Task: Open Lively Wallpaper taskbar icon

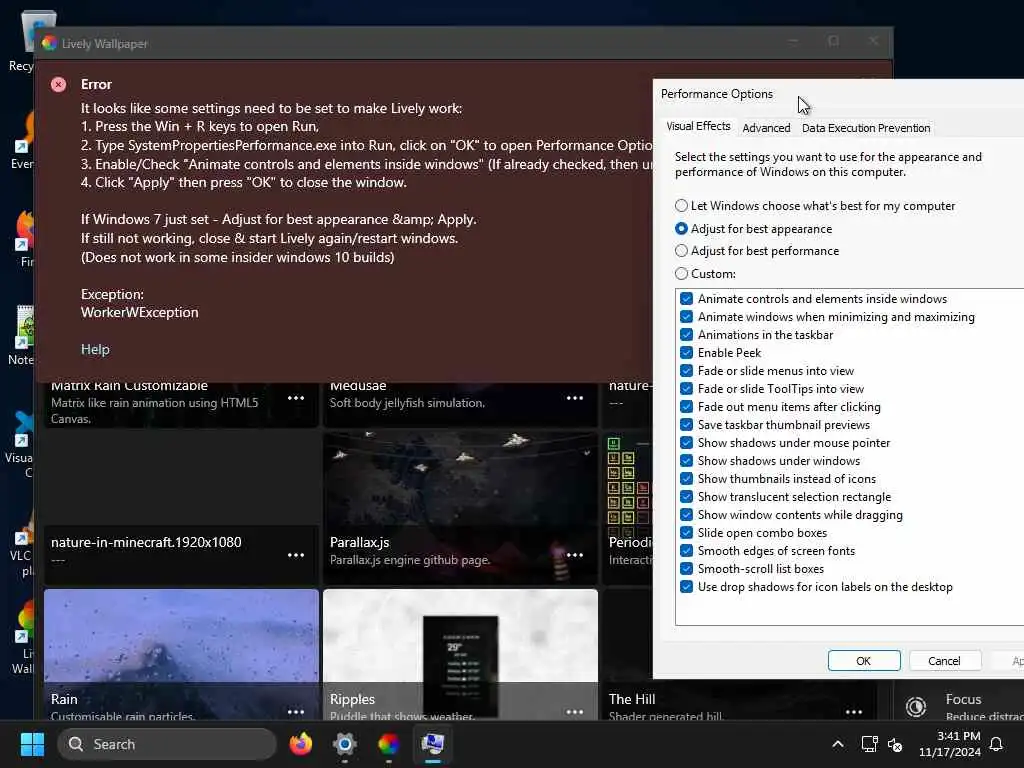Action: (x=389, y=744)
